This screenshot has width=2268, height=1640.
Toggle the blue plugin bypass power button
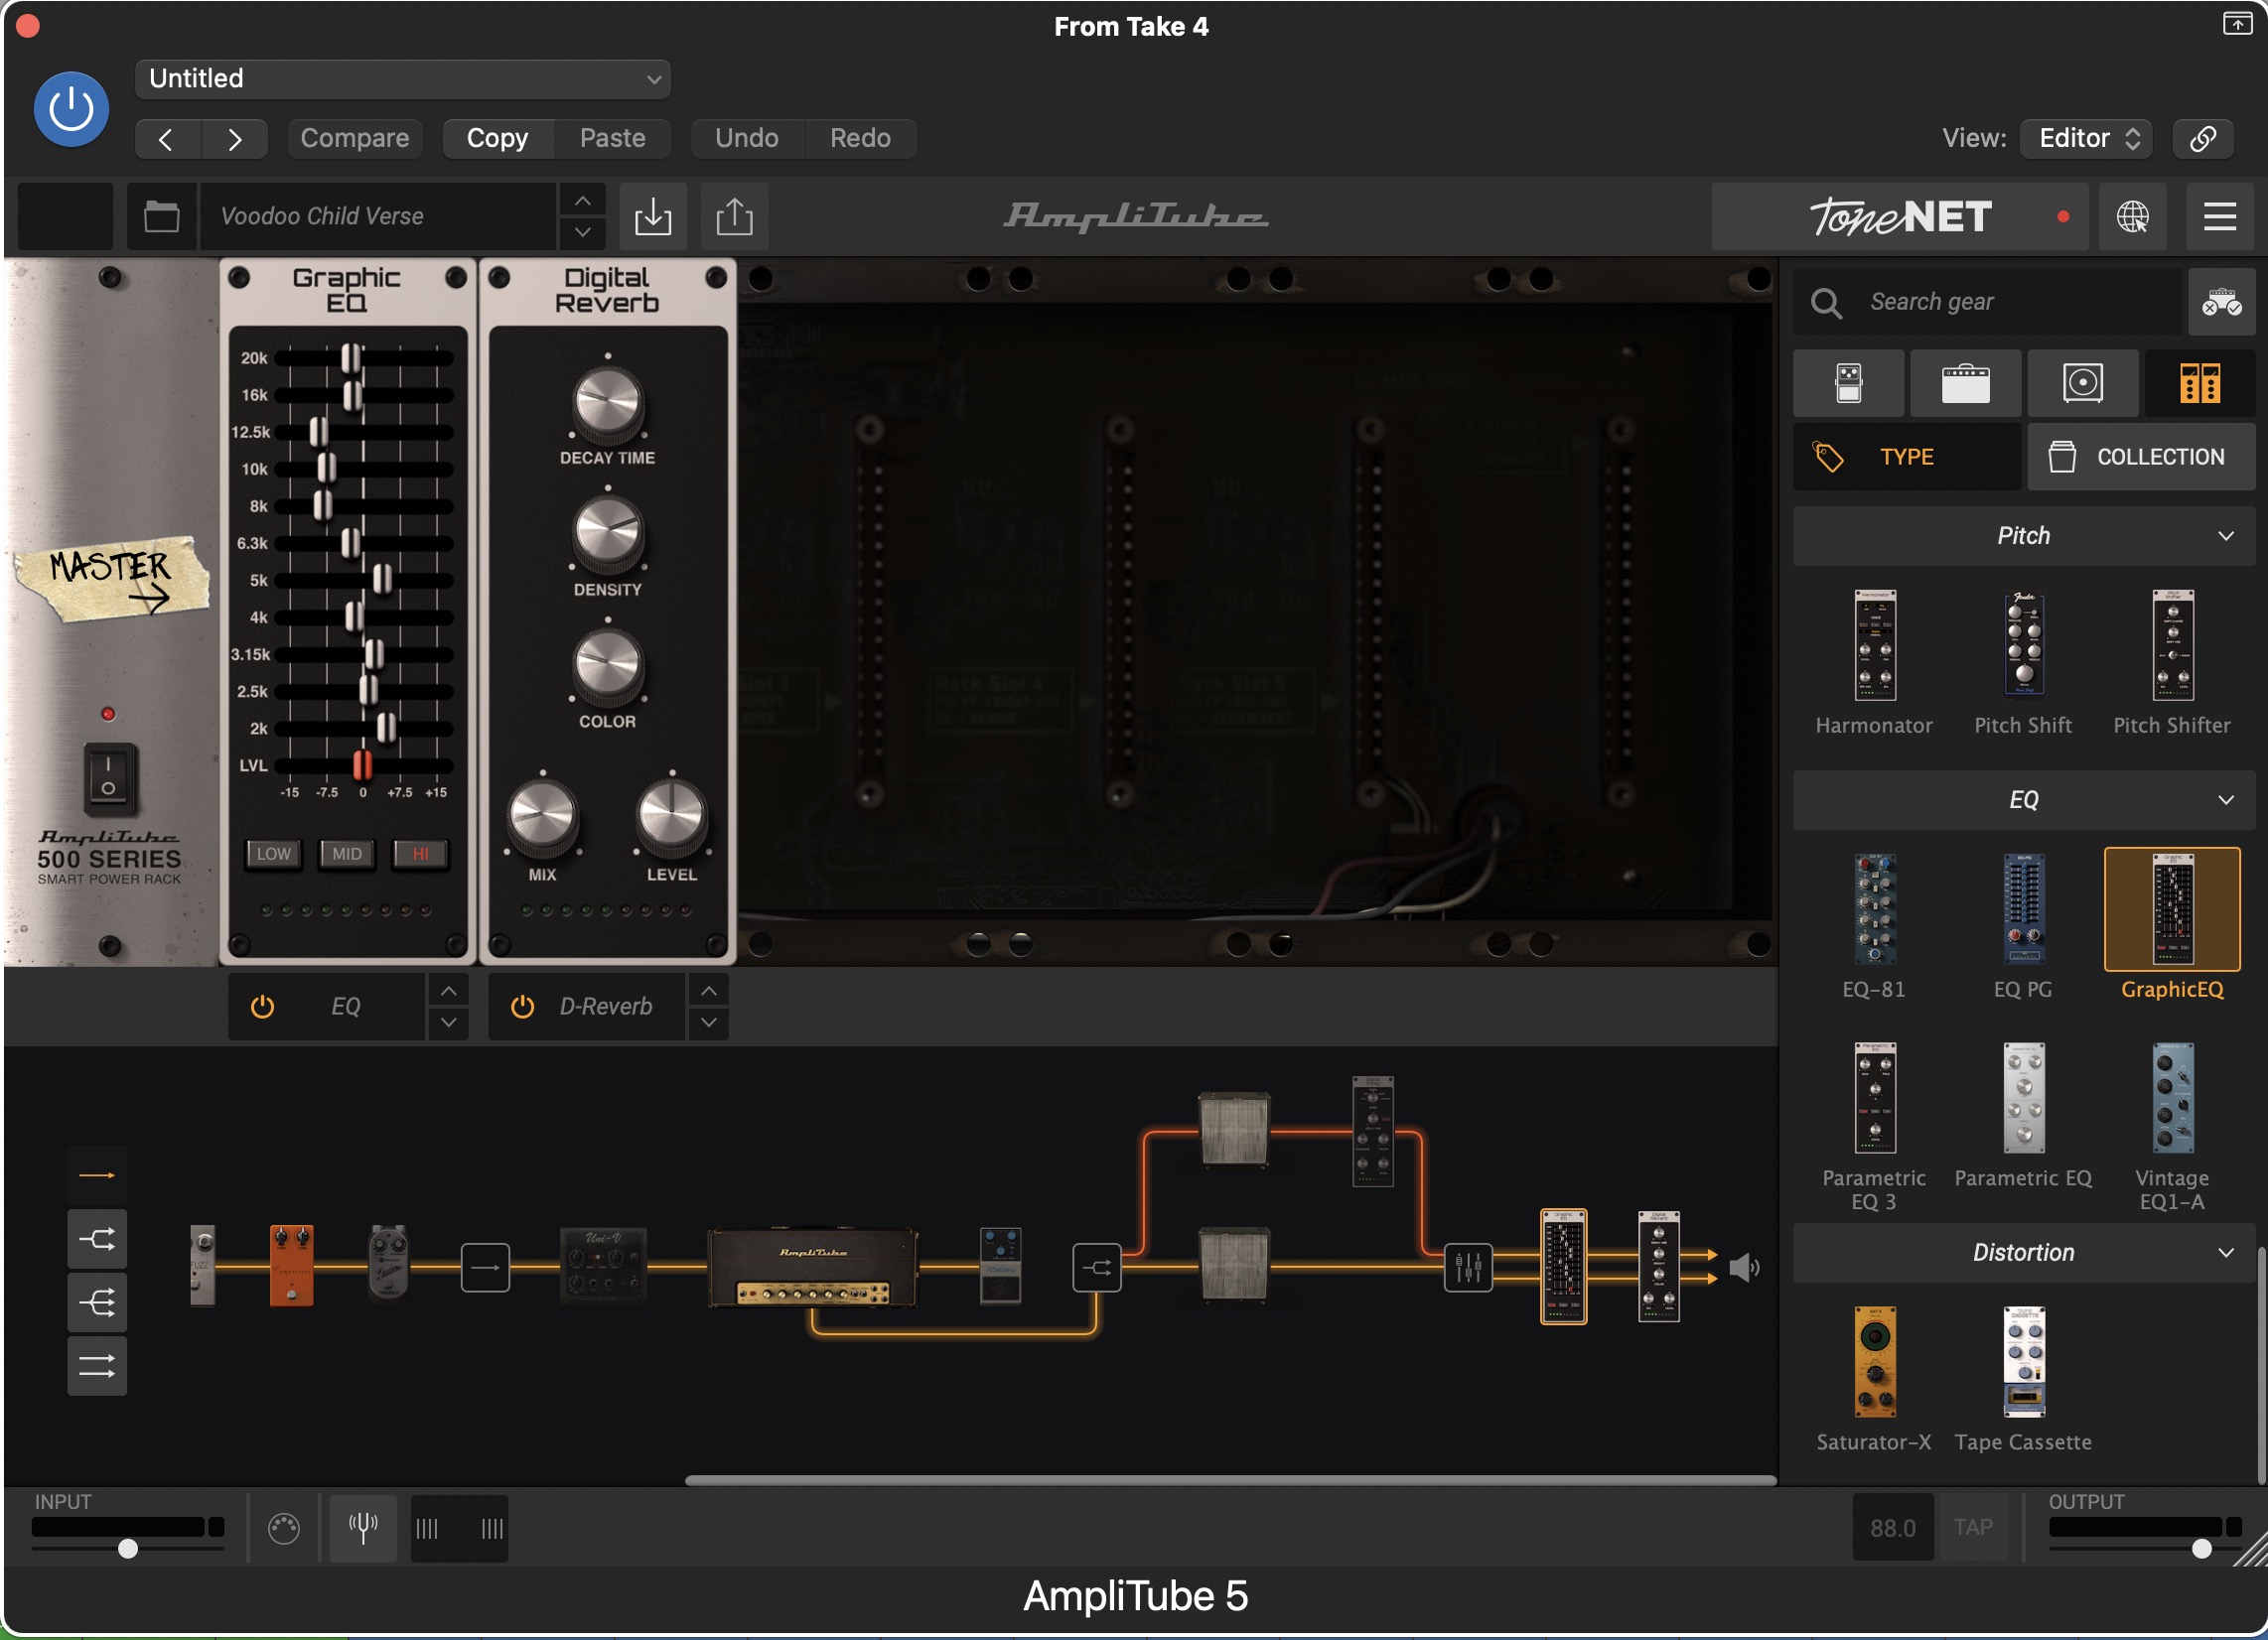pos(71,109)
